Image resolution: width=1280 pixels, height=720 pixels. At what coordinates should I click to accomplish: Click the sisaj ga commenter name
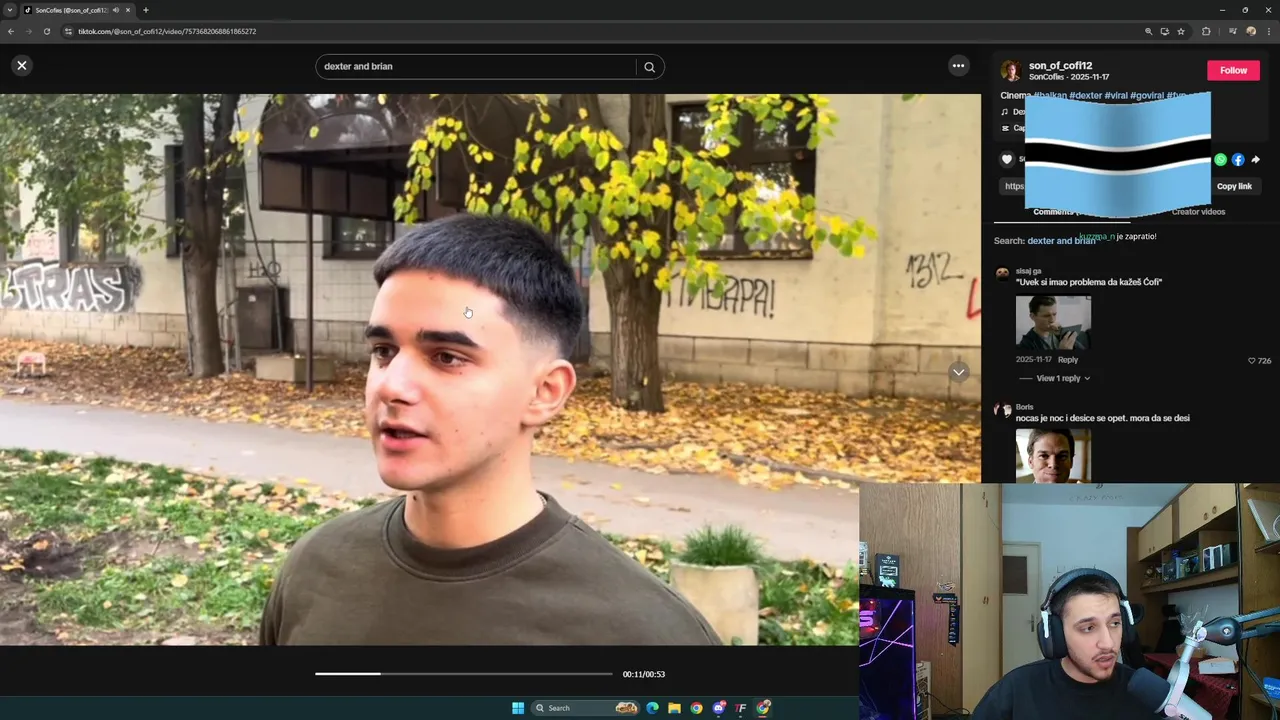point(1028,271)
